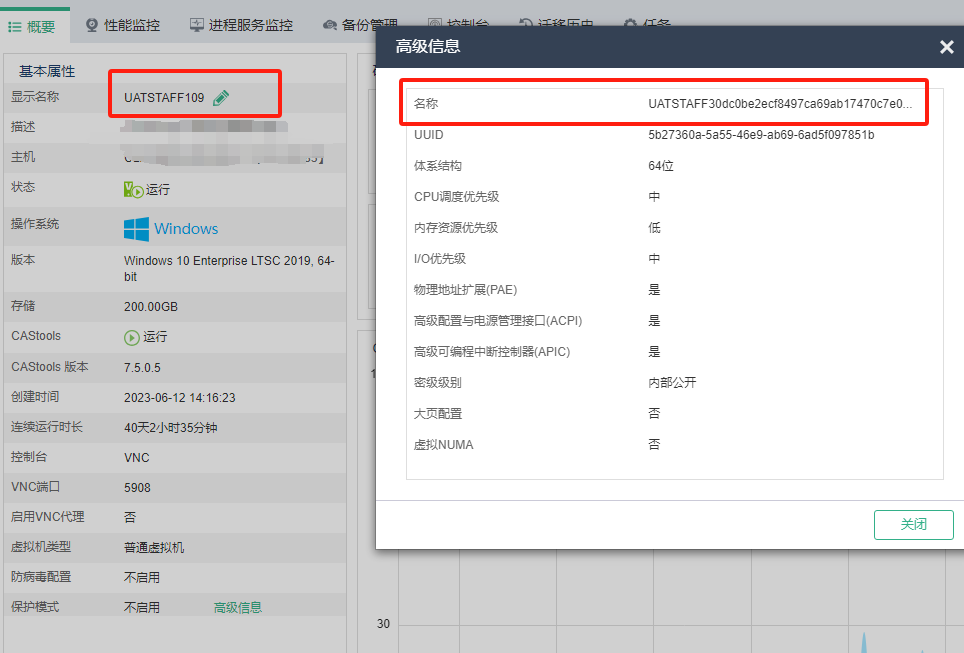
Task: Click the 高级可编程中断控制器(APIC) label
Action: (x=492, y=352)
